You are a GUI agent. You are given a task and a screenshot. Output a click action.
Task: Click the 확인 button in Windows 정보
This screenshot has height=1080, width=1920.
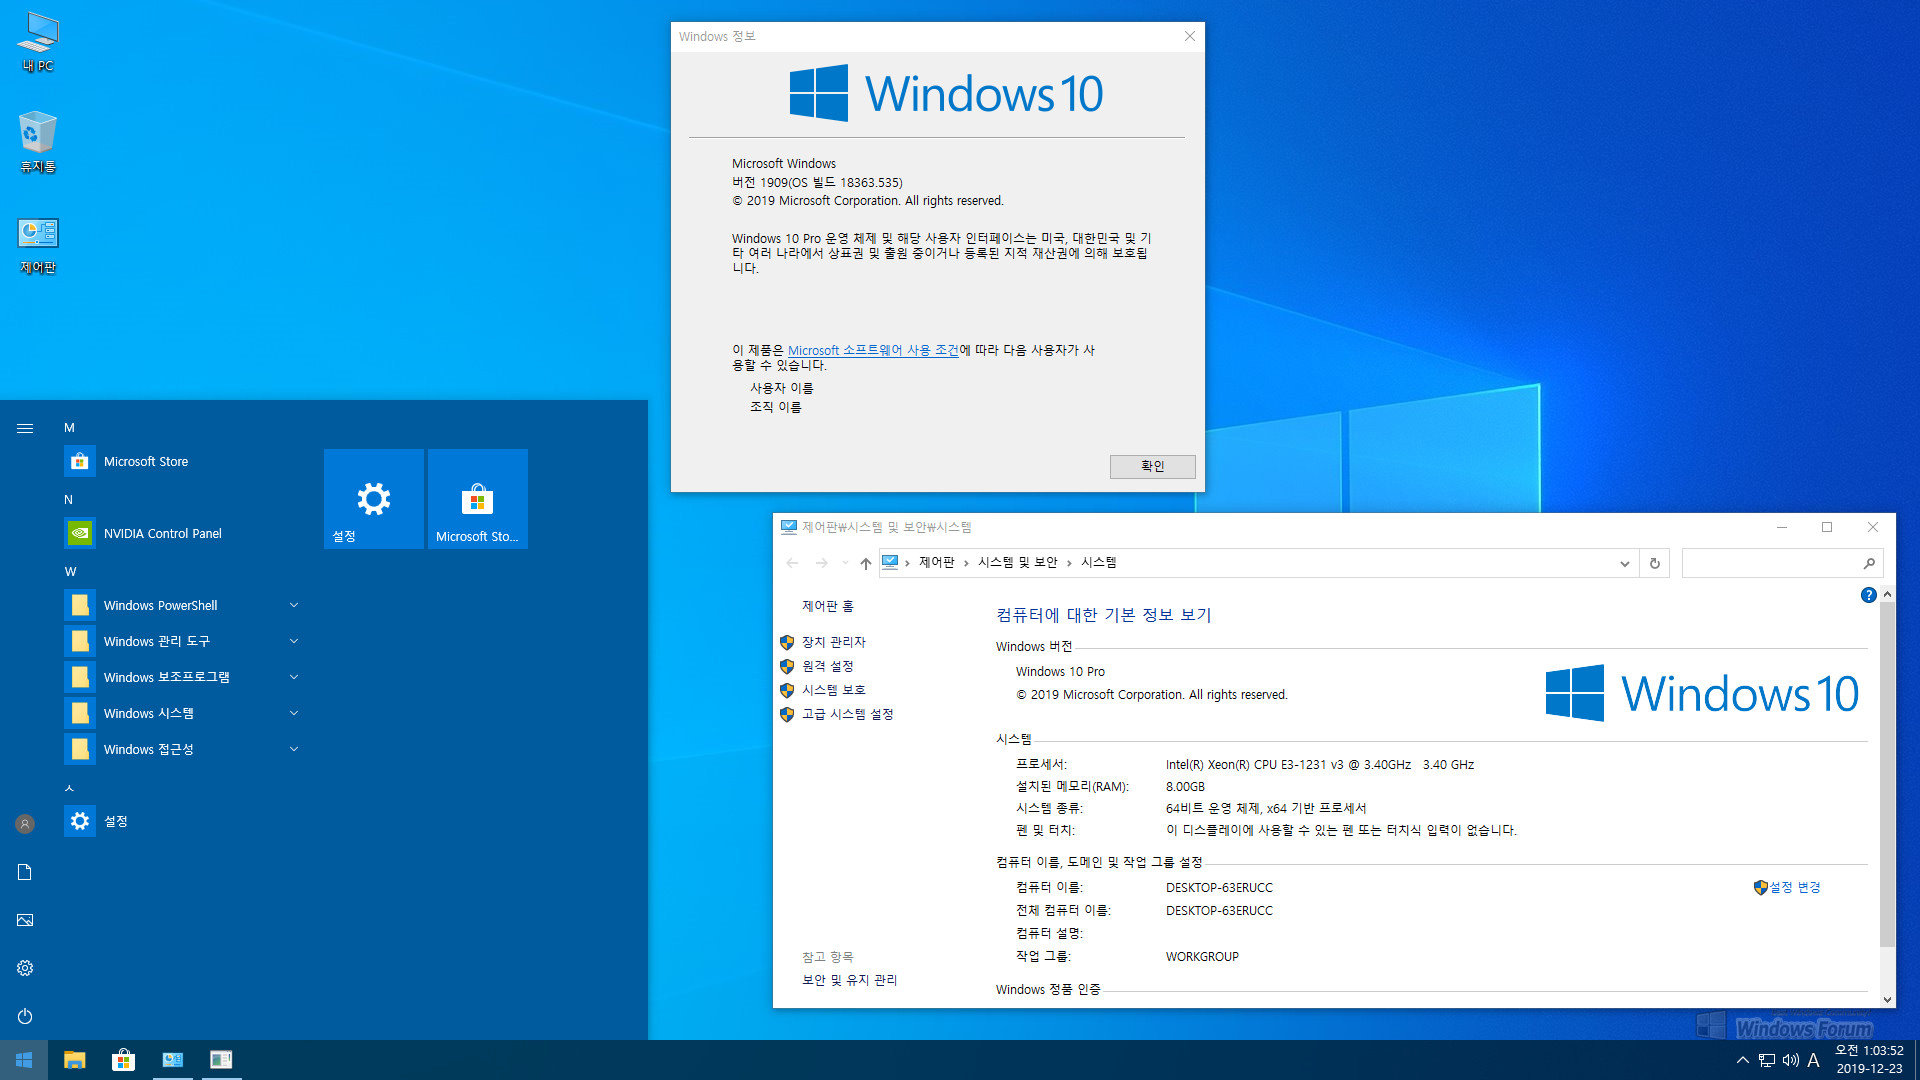coord(1152,466)
